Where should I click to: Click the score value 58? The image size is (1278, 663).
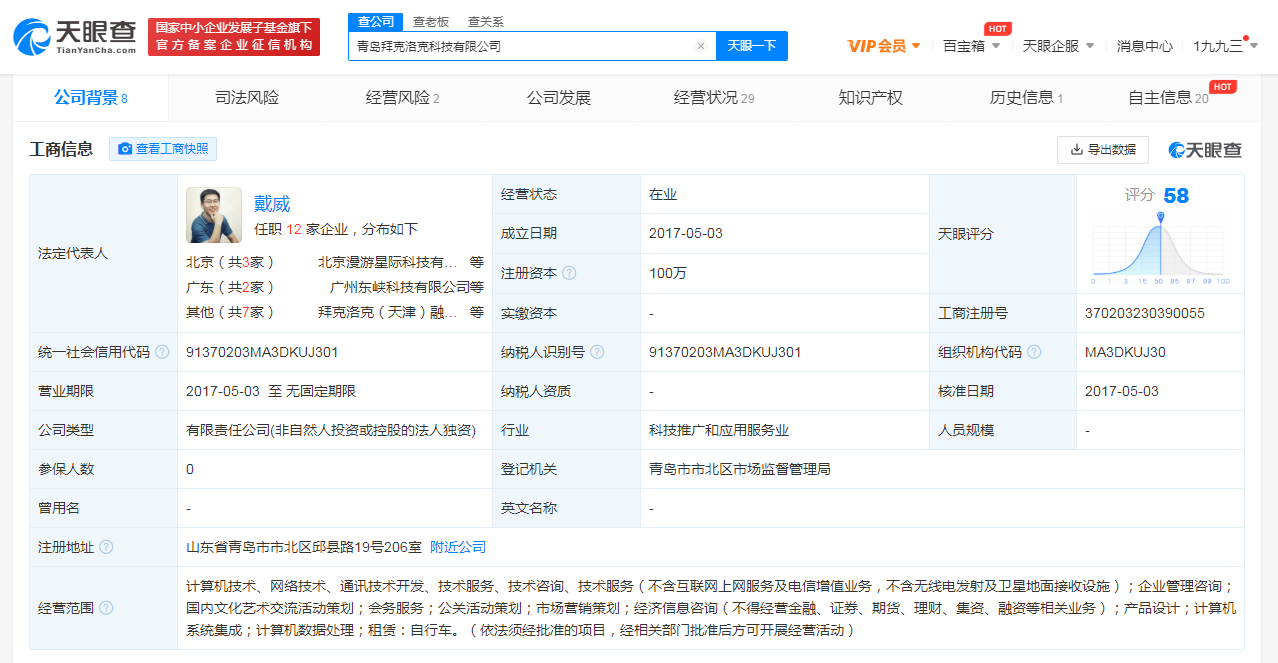pyautogui.click(x=1176, y=196)
